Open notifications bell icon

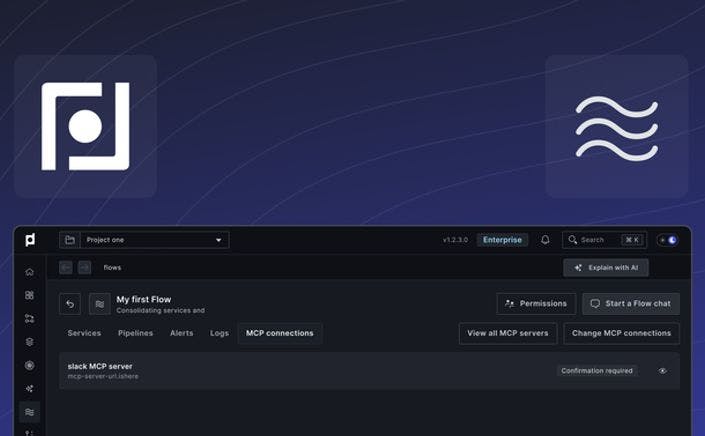click(x=545, y=240)
